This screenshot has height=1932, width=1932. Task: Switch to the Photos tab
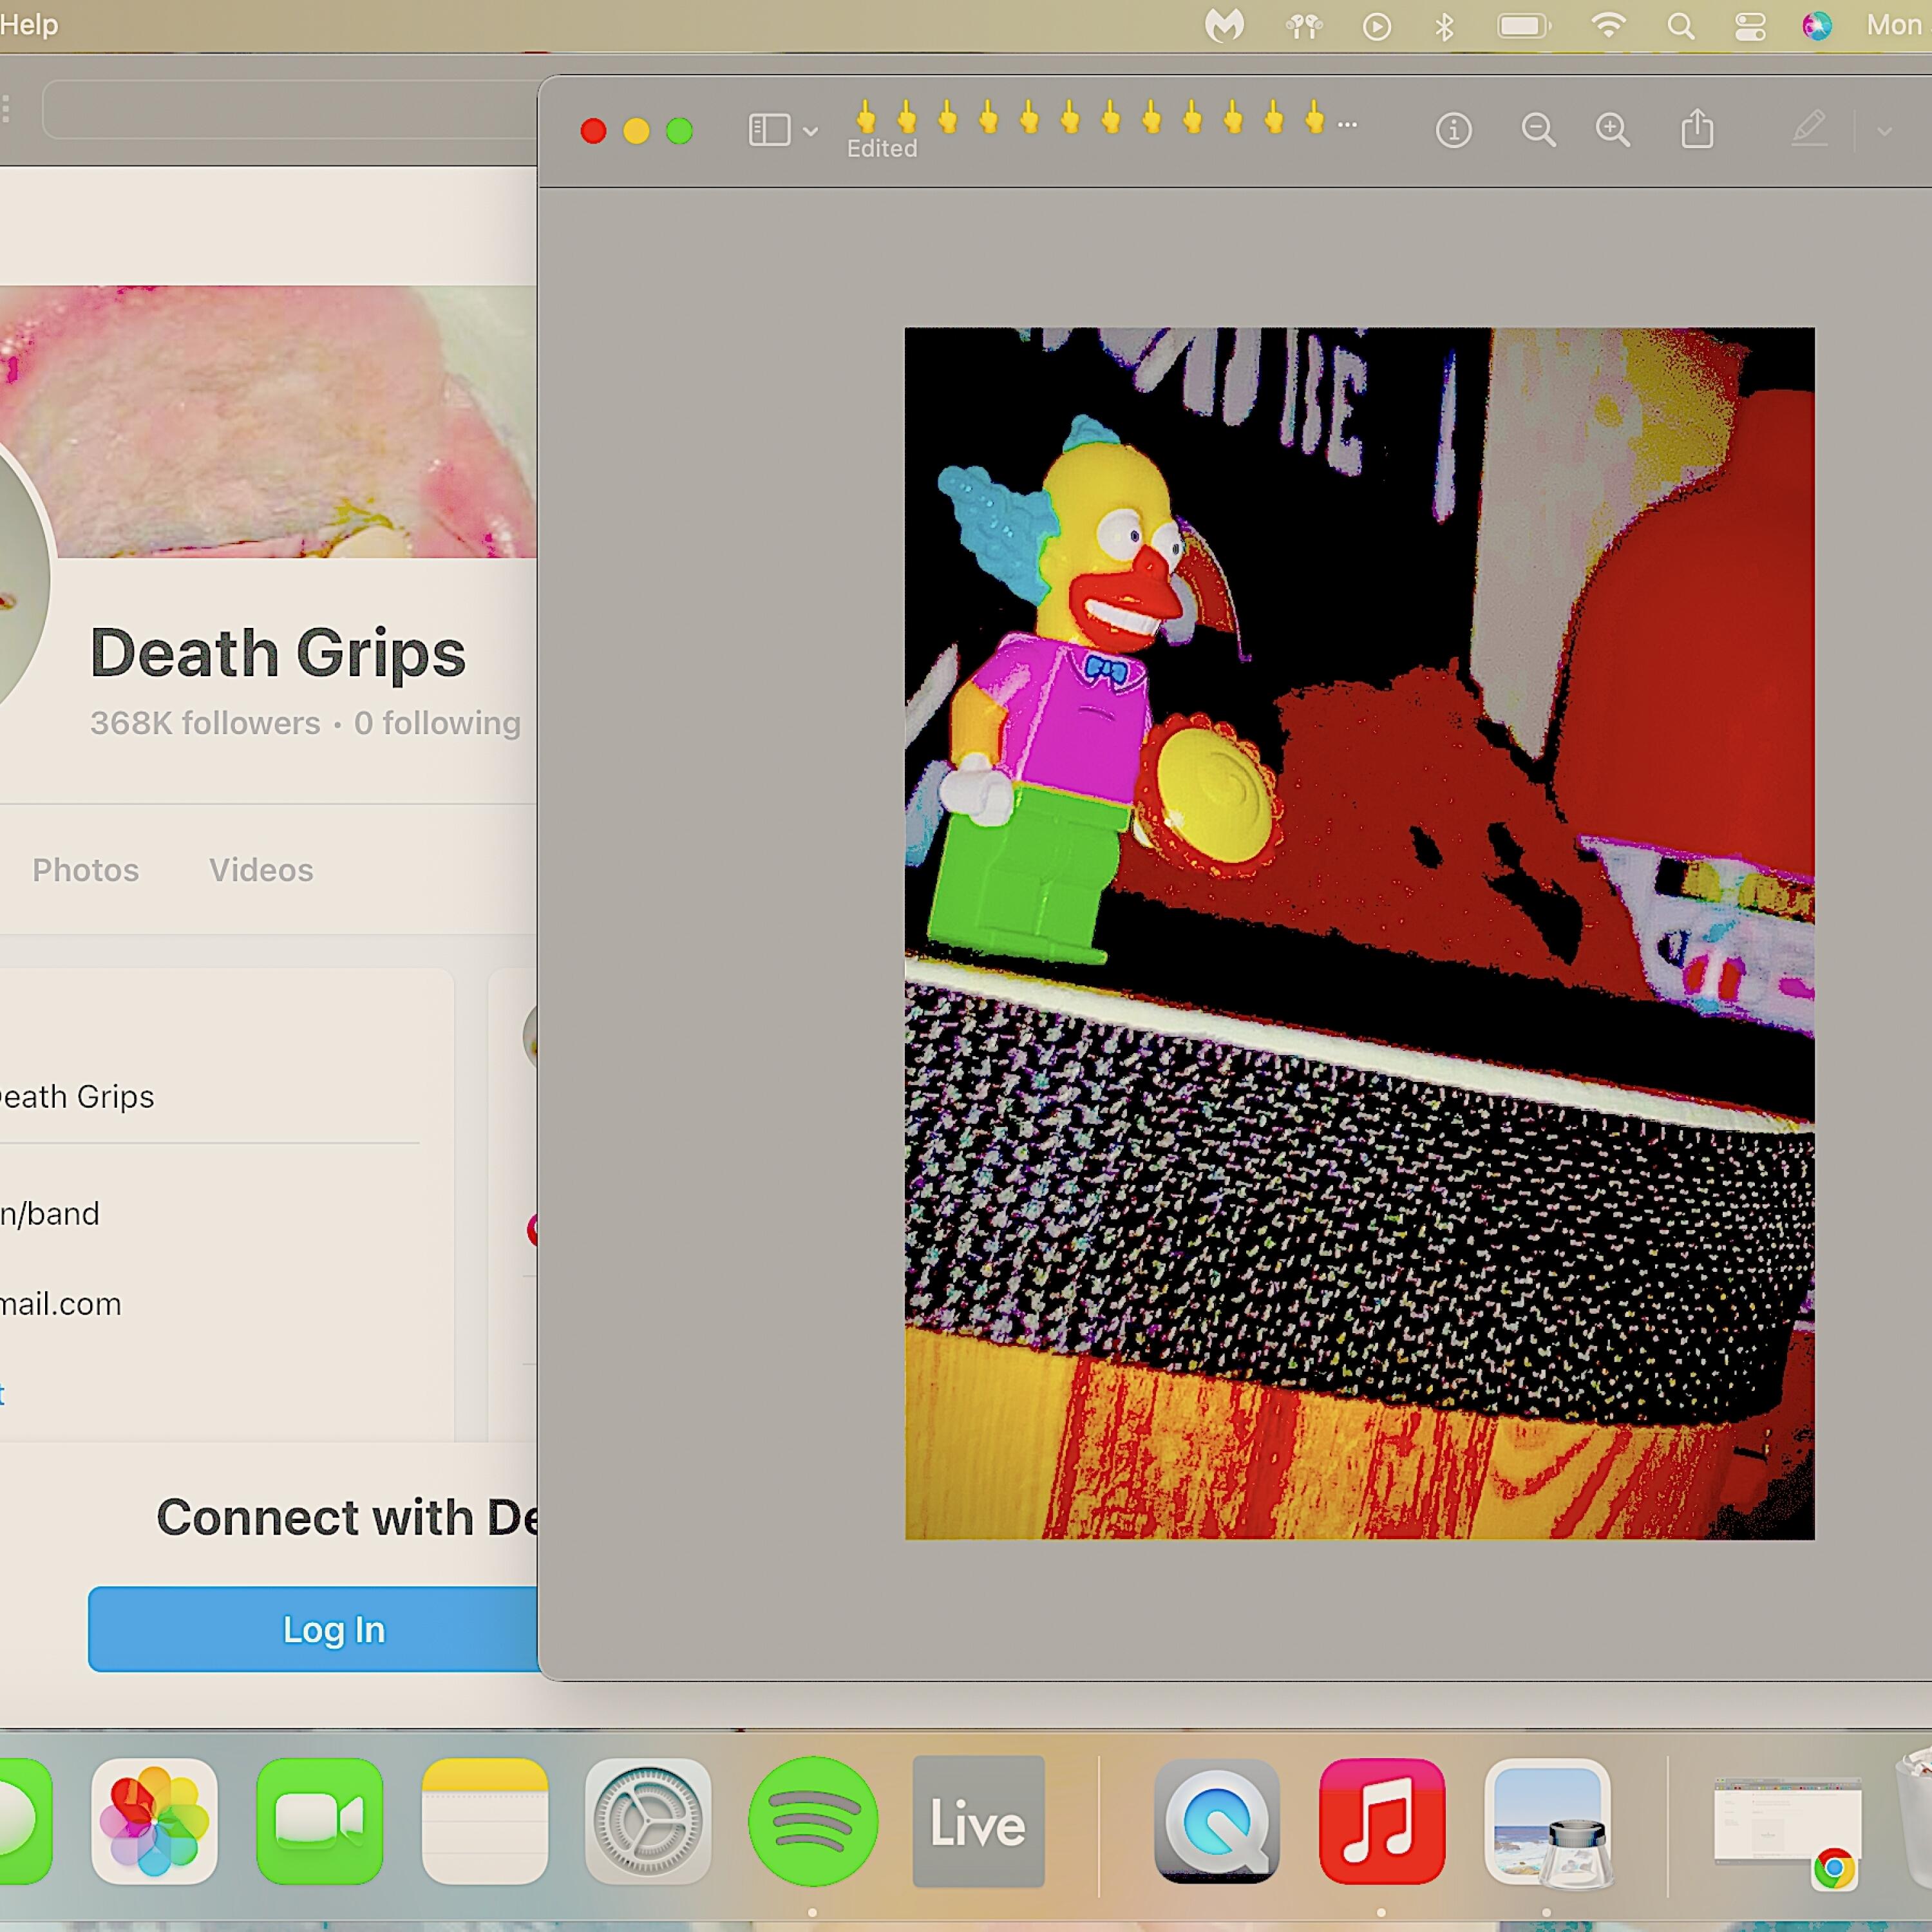pyautogui.click(x=86, y=870)
